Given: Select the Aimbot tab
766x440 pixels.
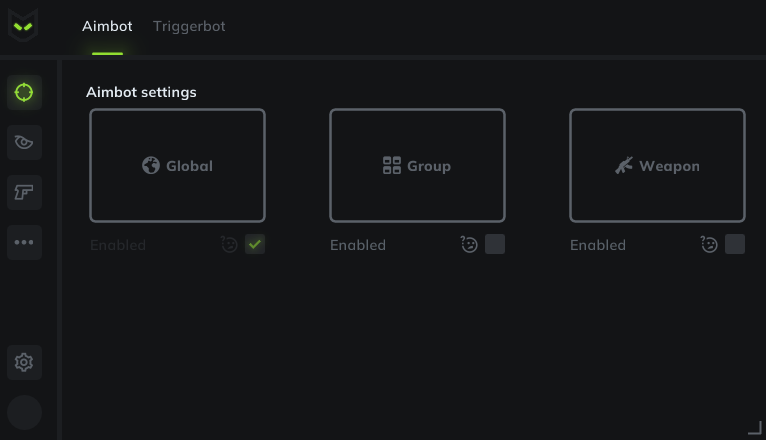Looking at the screenshot, I should pyautogui.click(x=107, y=26).
